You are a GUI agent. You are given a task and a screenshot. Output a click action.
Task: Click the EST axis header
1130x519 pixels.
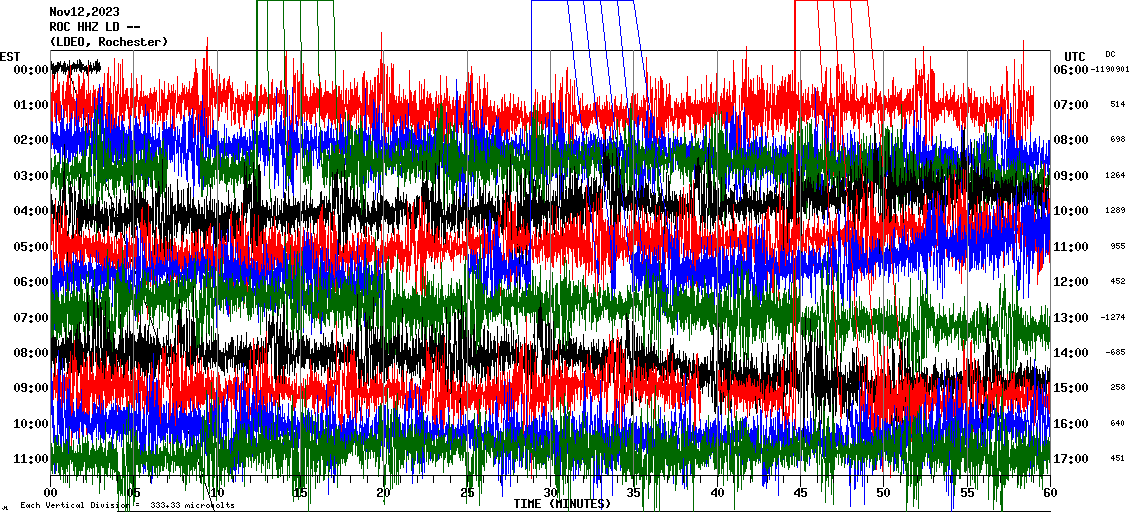tap(10, 56)
